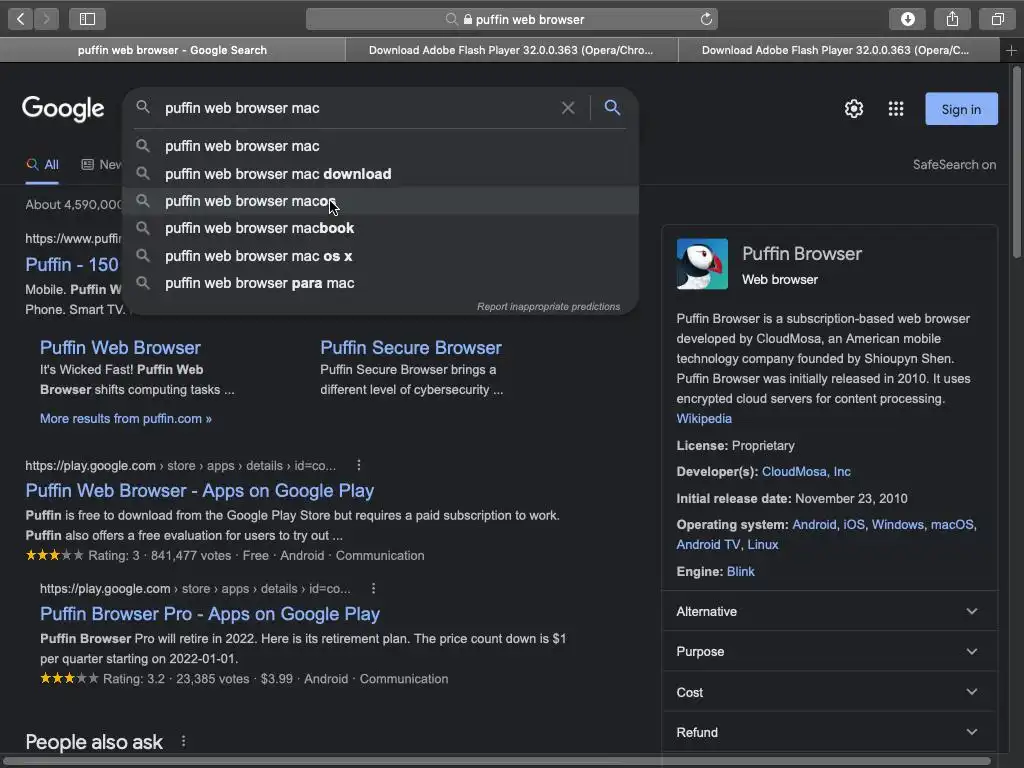
Task: Show tab overview icon
Action: point(997,19)
